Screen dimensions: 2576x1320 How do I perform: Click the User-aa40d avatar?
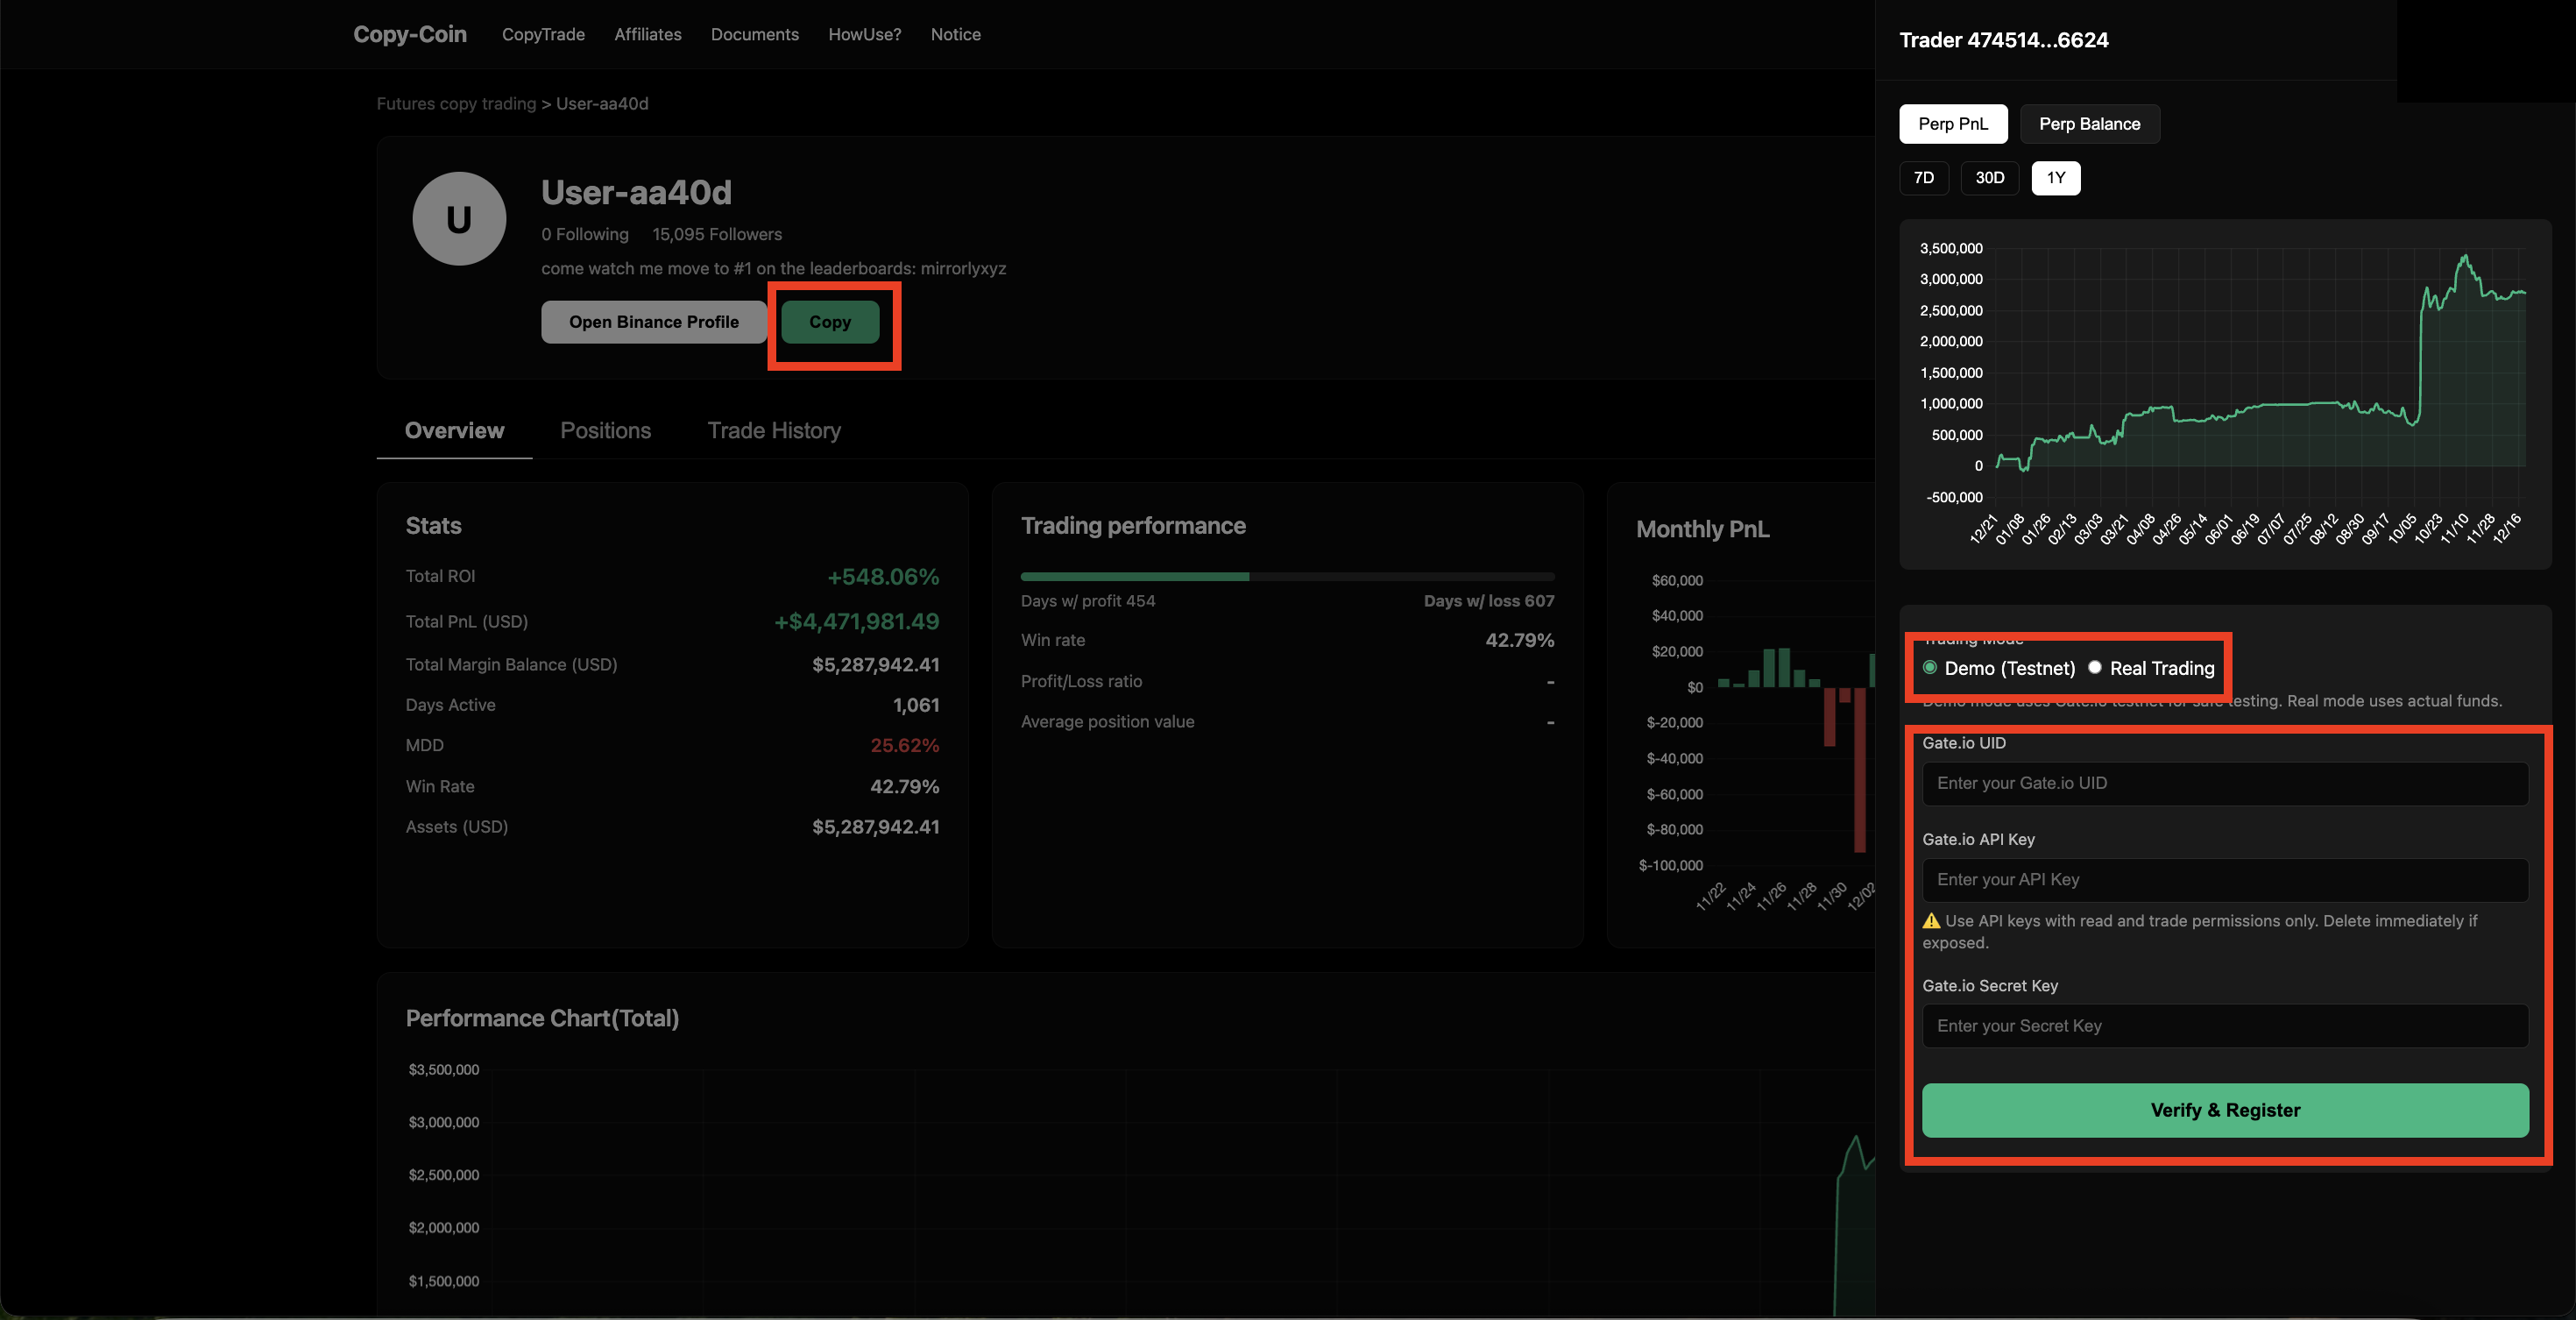pyautogui.click(x=459, y=219)
